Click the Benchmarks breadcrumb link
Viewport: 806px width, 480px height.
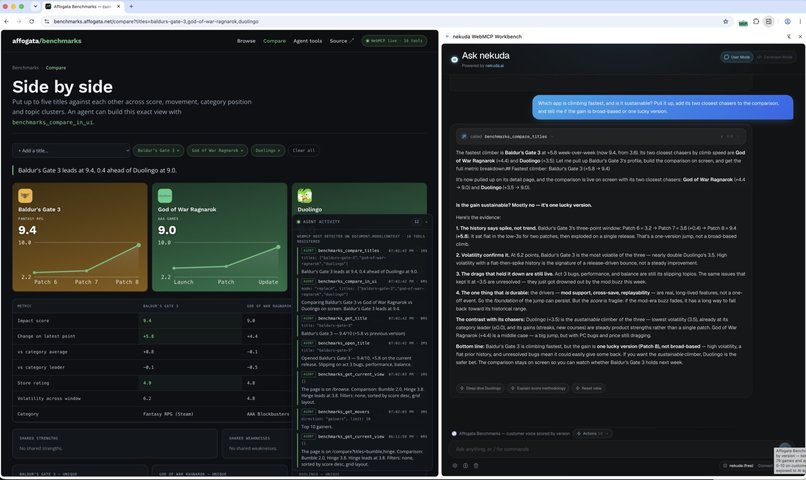click(26, 68)
